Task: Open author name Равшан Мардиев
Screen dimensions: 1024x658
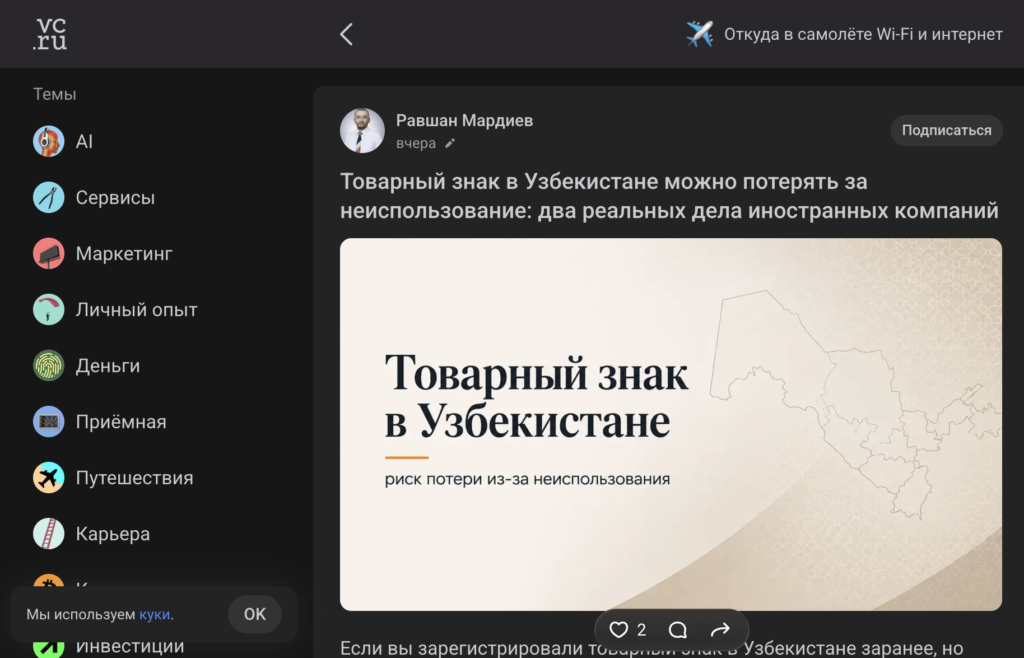Action: pos(464,121)
